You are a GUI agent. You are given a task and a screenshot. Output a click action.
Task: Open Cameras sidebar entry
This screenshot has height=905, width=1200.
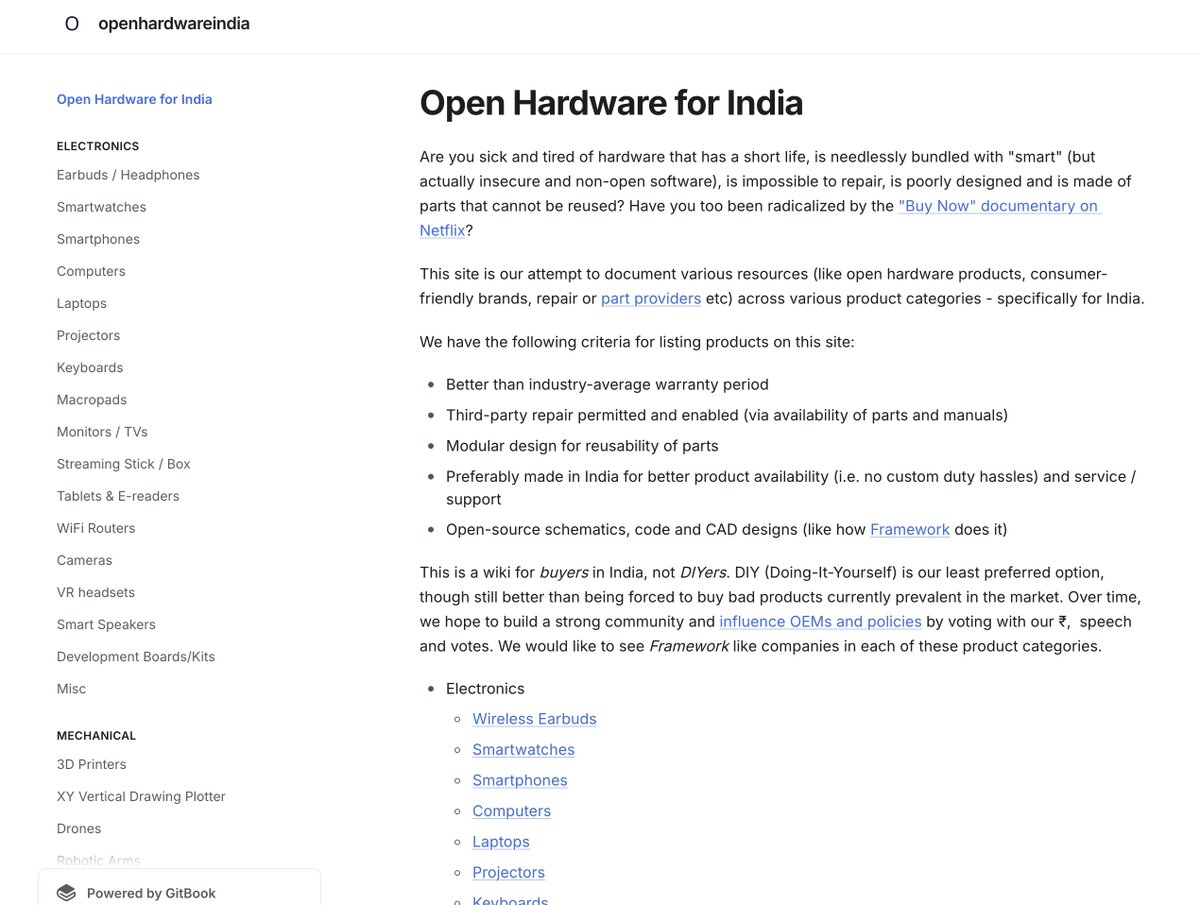click(84, 559)
